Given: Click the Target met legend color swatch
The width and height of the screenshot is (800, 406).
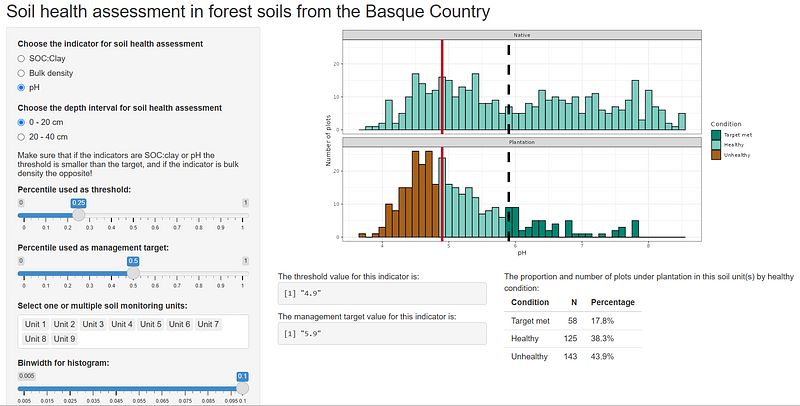Looking at the screenshot, I should coord(716,135).
